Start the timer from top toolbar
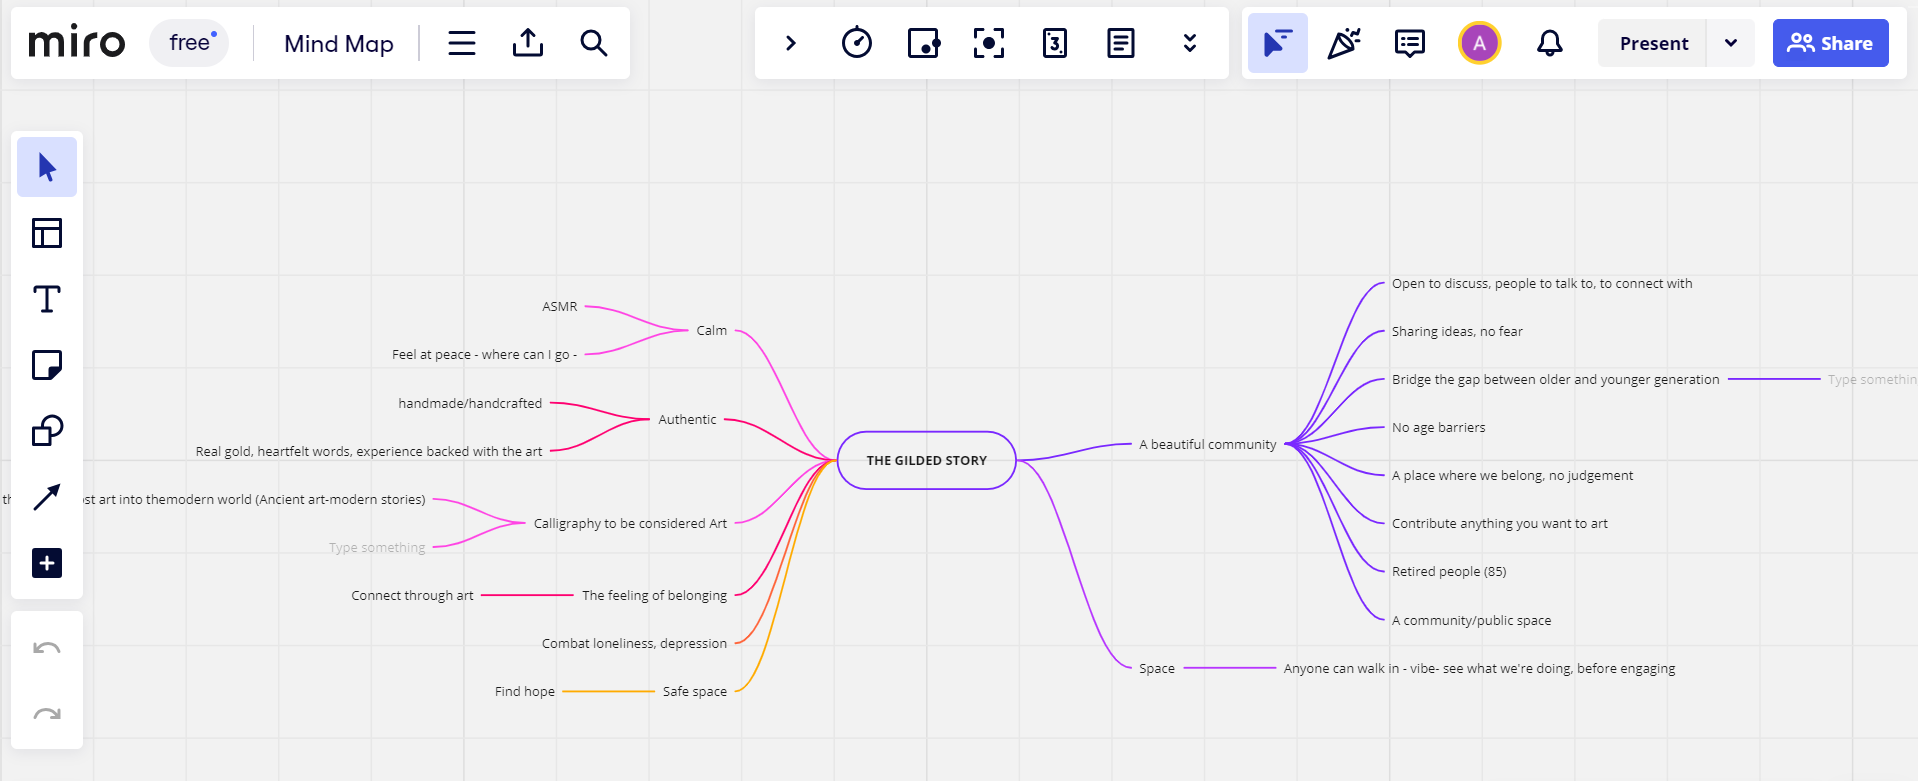 (x=857, y=43)
